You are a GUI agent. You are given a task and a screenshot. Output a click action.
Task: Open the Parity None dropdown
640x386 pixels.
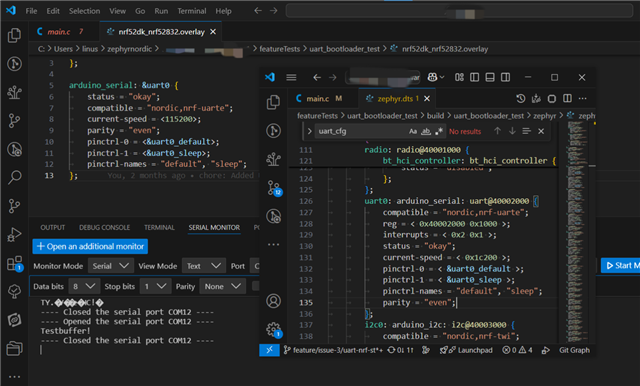pyautogui.click(x=222, y=286)
